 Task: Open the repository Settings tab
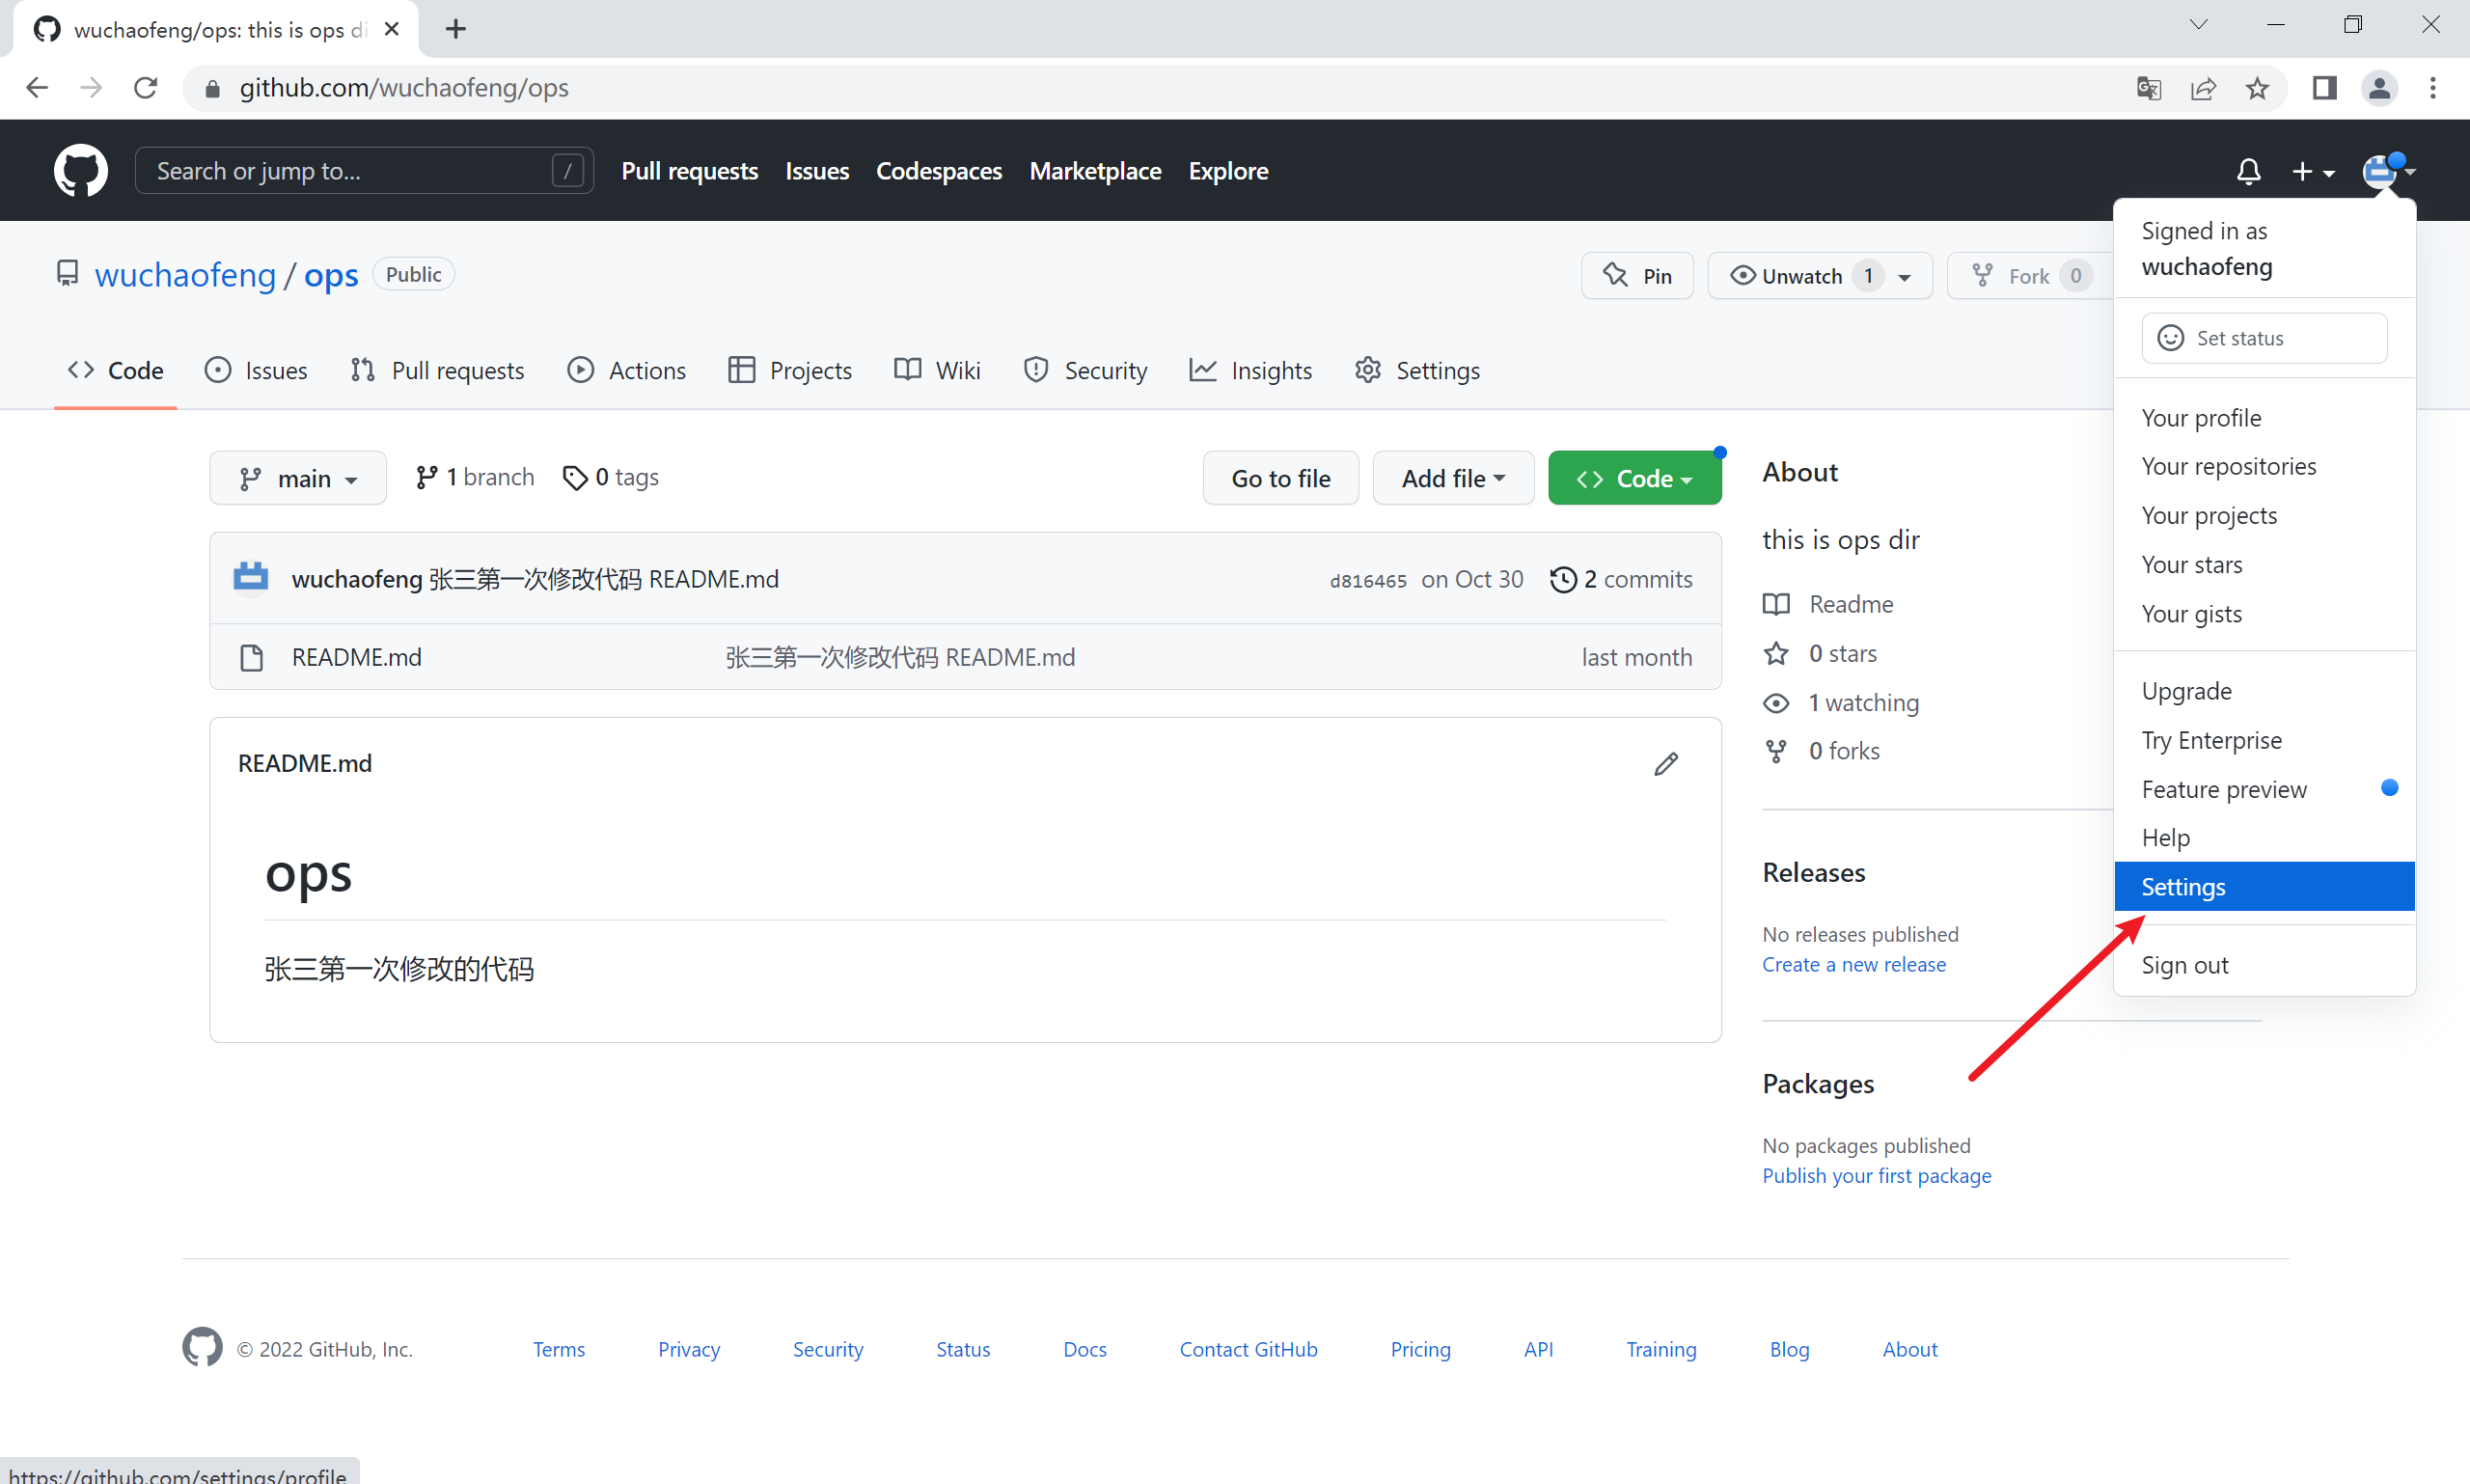coord(1418,370)
